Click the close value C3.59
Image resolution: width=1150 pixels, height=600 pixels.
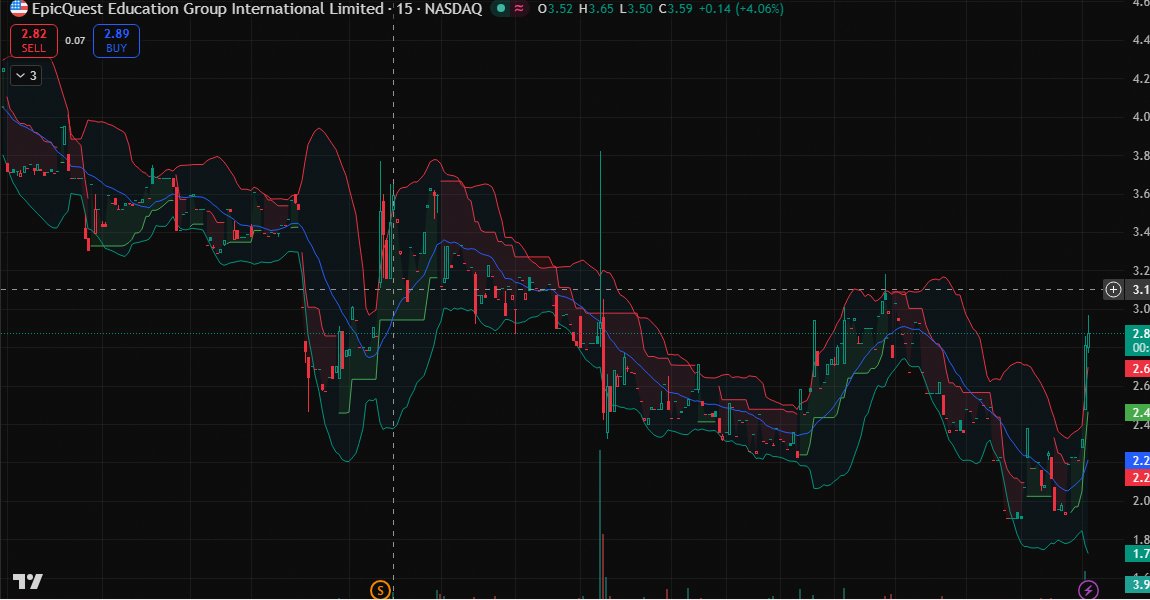point(675,9)
